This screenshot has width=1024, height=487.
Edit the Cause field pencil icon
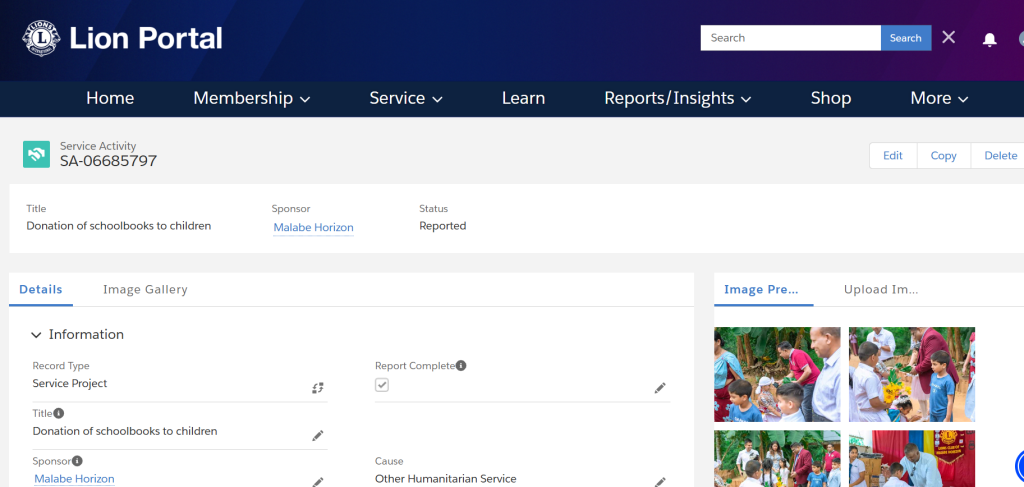660,482
